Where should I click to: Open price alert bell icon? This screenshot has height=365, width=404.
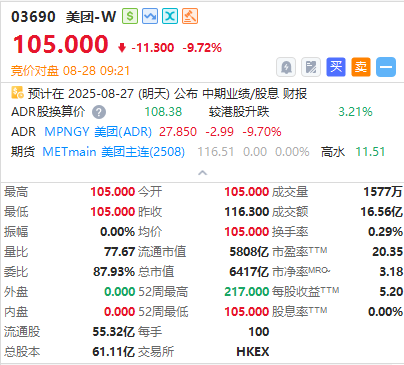(x=286, y=67)
